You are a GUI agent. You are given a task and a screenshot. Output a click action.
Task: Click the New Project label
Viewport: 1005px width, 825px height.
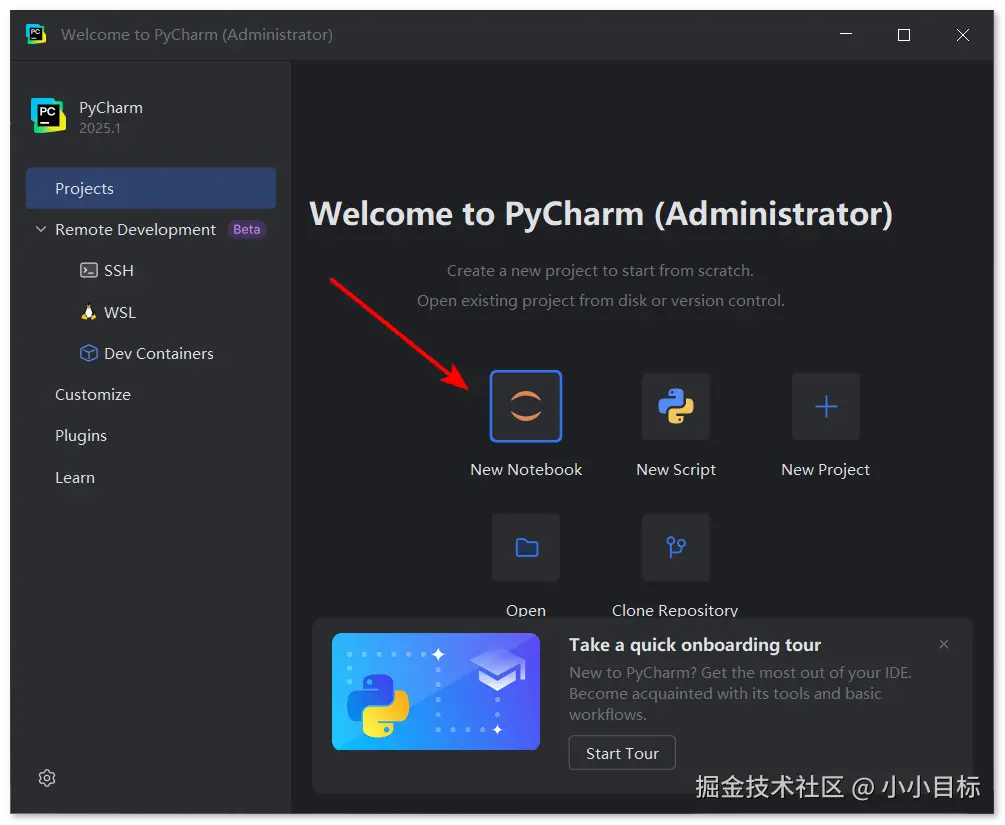point(826,469)
